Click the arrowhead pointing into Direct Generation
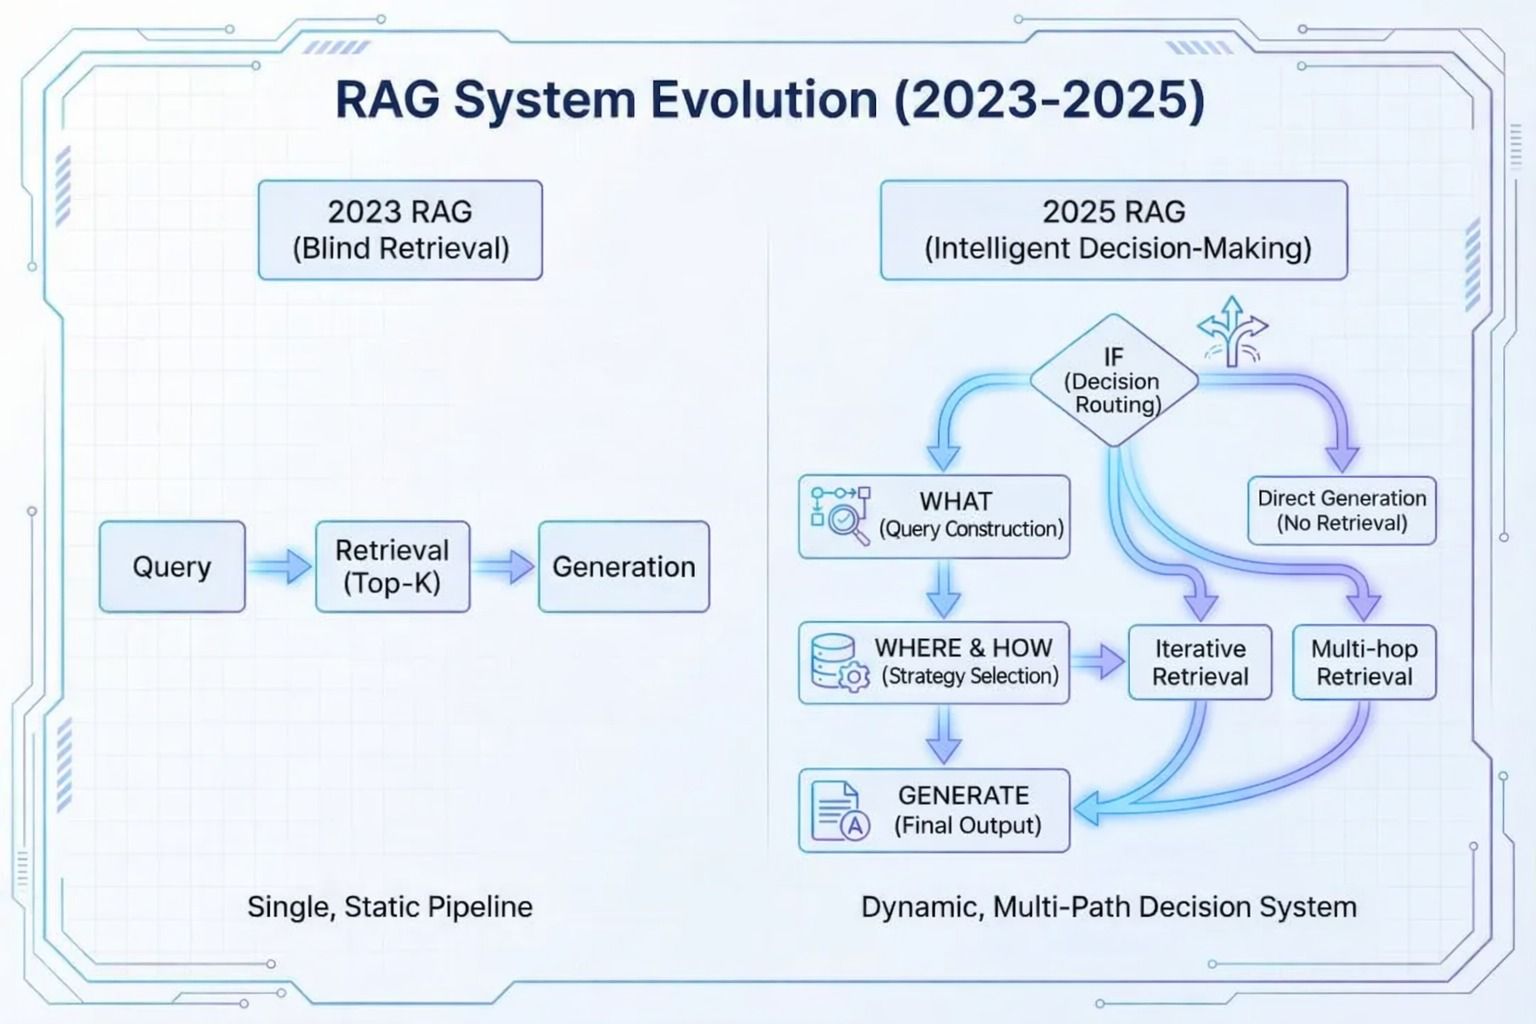The height and width of the screenshot is (1024, 1536). pyautogui.click(x=1341, y=456)
